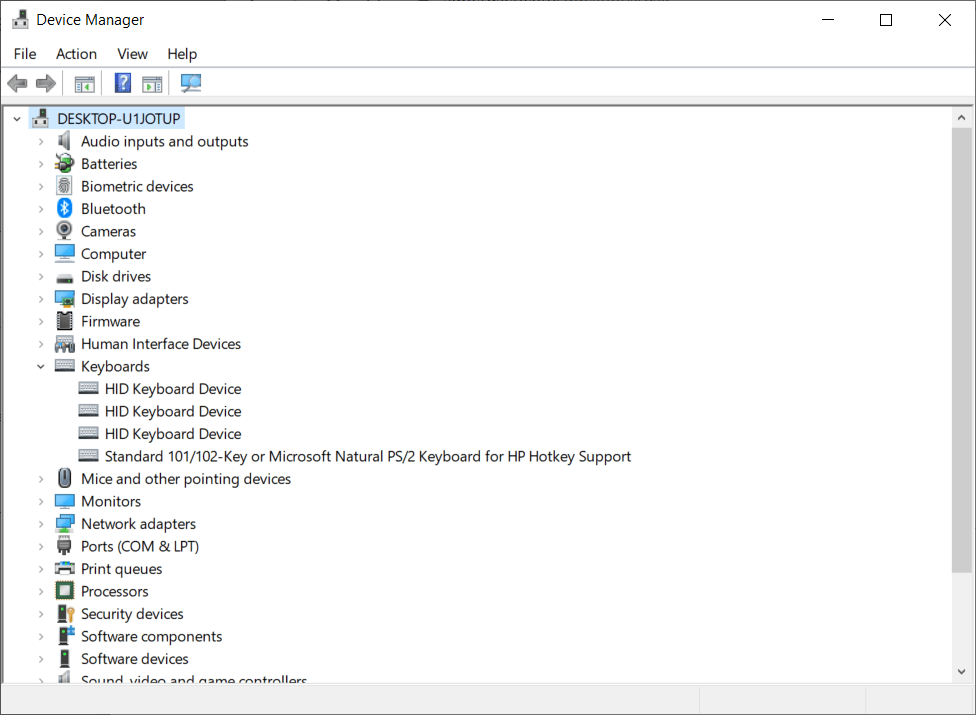Select Standard 101/102-Key PS/2 Keyboard entry
Viewport: 976px width, 715px height.
pos(368,456)
